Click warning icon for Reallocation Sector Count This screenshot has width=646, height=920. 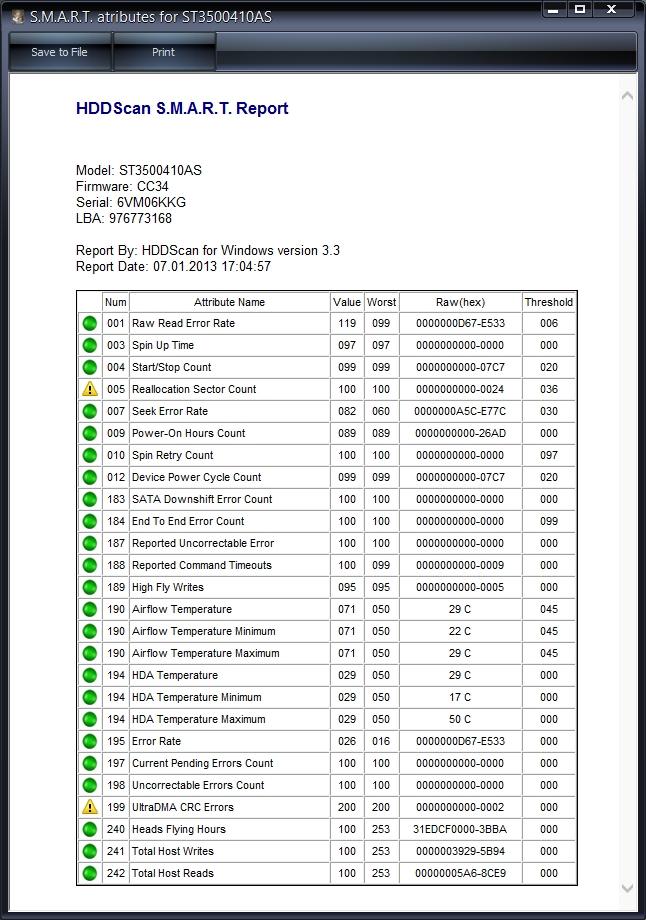click(90, 389)
